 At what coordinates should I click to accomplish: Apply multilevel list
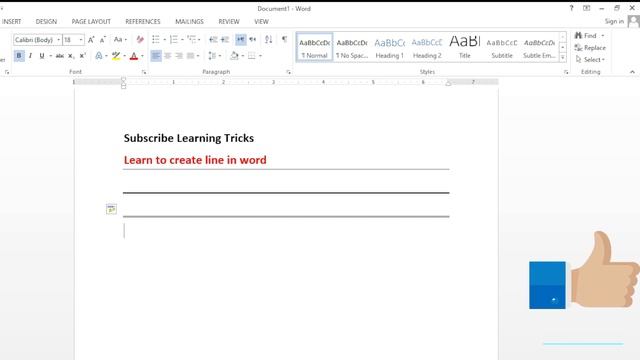191,39
